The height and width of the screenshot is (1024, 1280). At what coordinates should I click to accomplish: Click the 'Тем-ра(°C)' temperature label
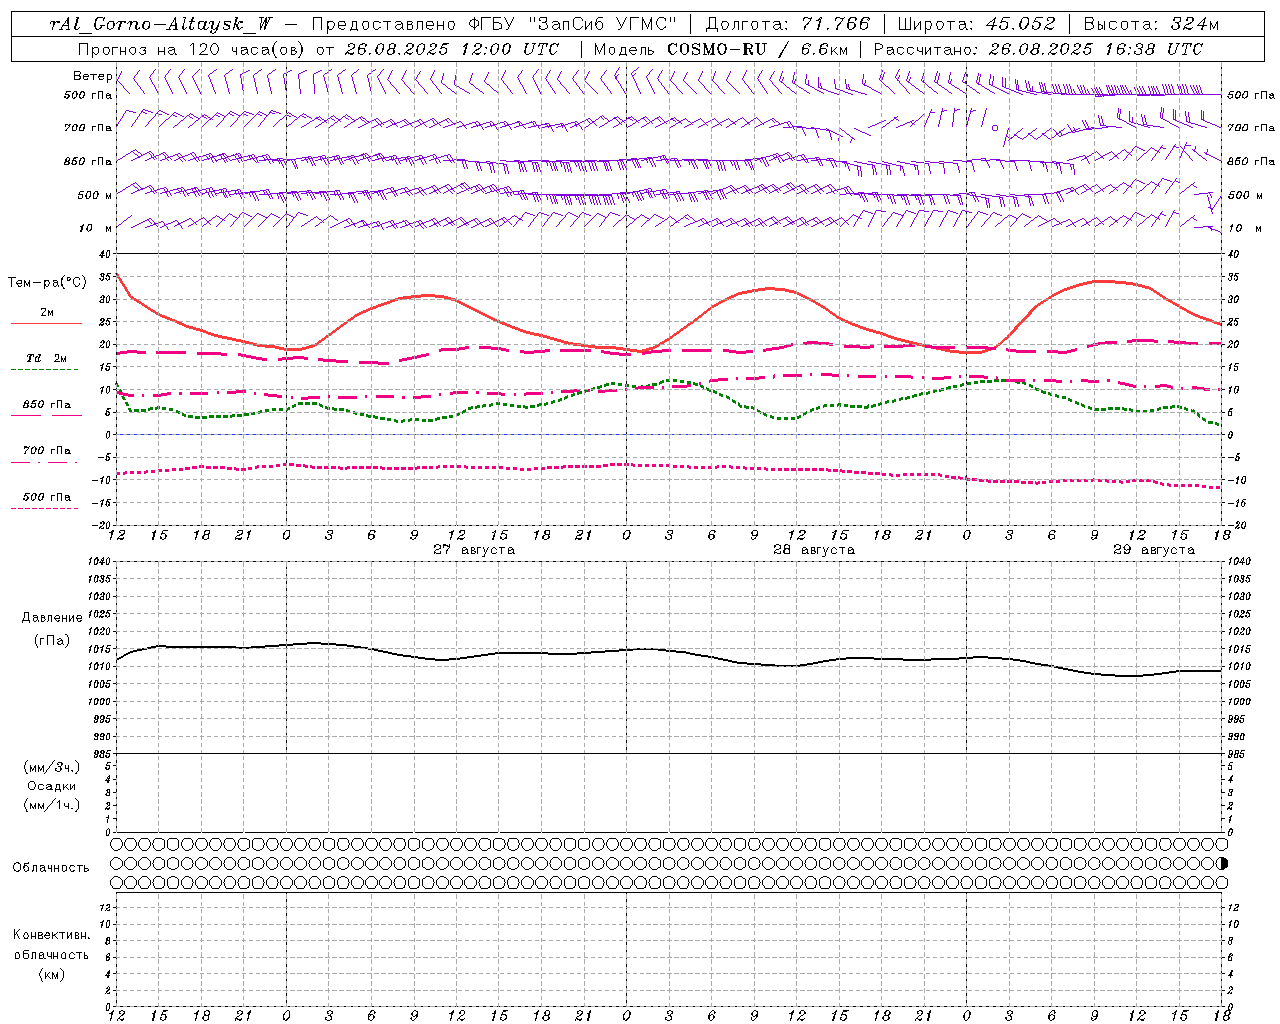(x=47, y=283)
